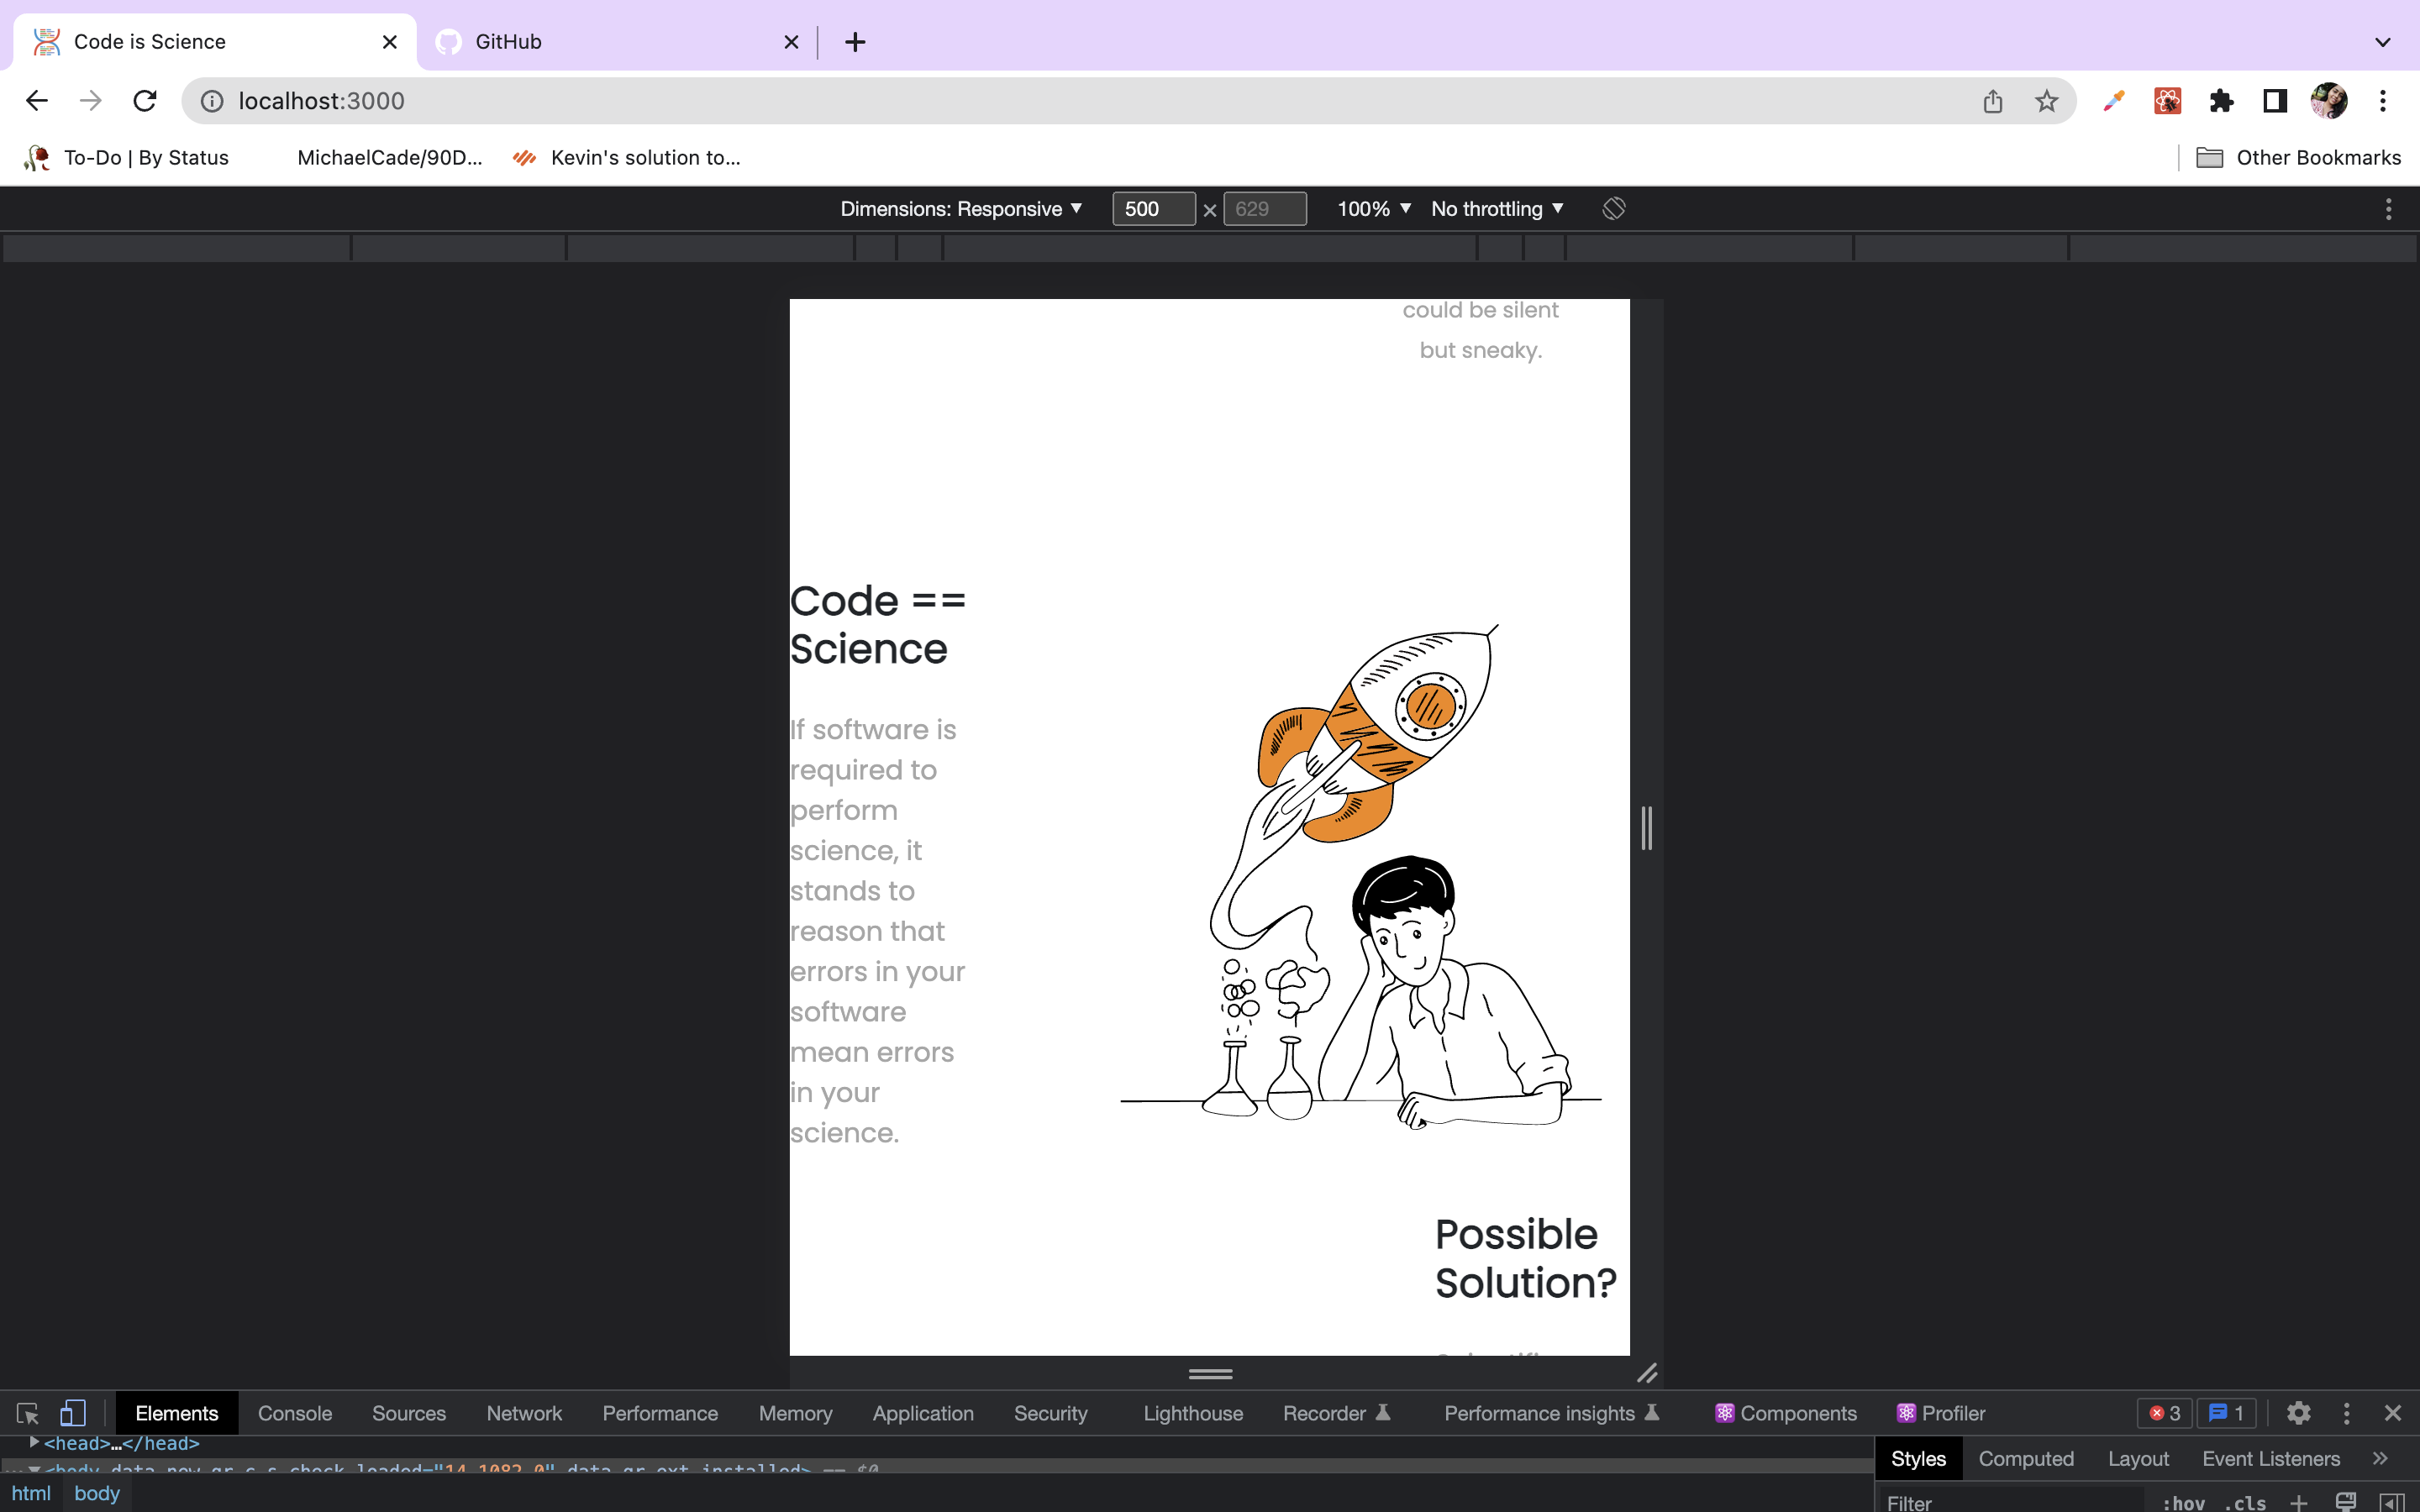Image resolution: width=2420 pixels, height=1512 pixels.
Task: Click the viewport width input field
Action: pos(1152,208)
